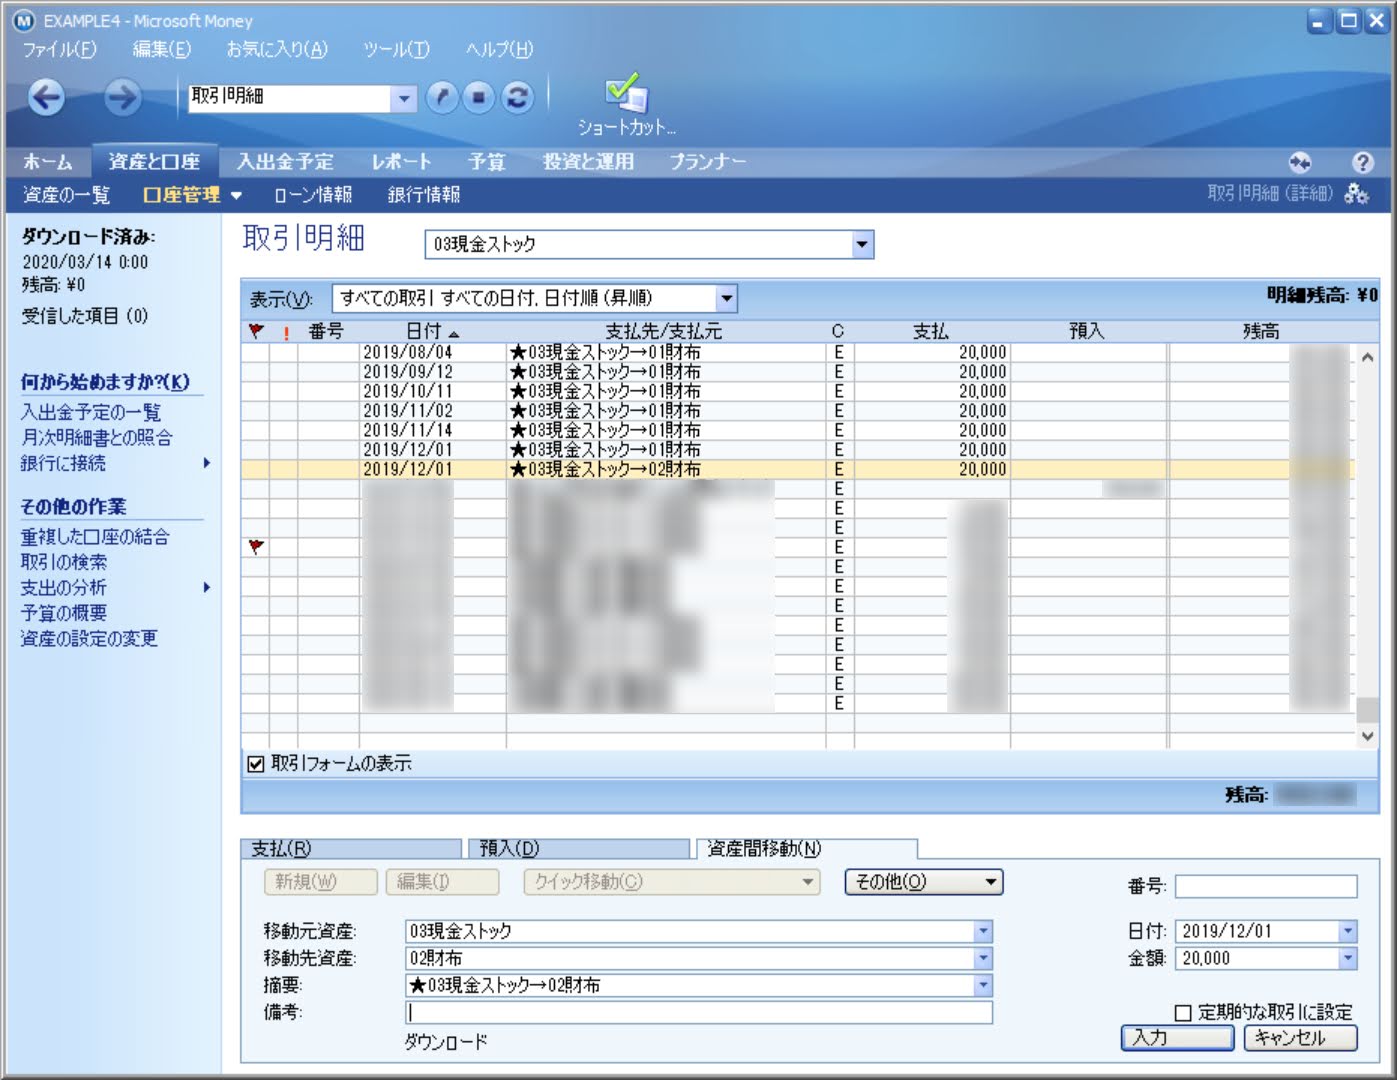Open the 03現金ストック account dropdown
Viewport: 1397px width, 1080px height.
point(862,244)
